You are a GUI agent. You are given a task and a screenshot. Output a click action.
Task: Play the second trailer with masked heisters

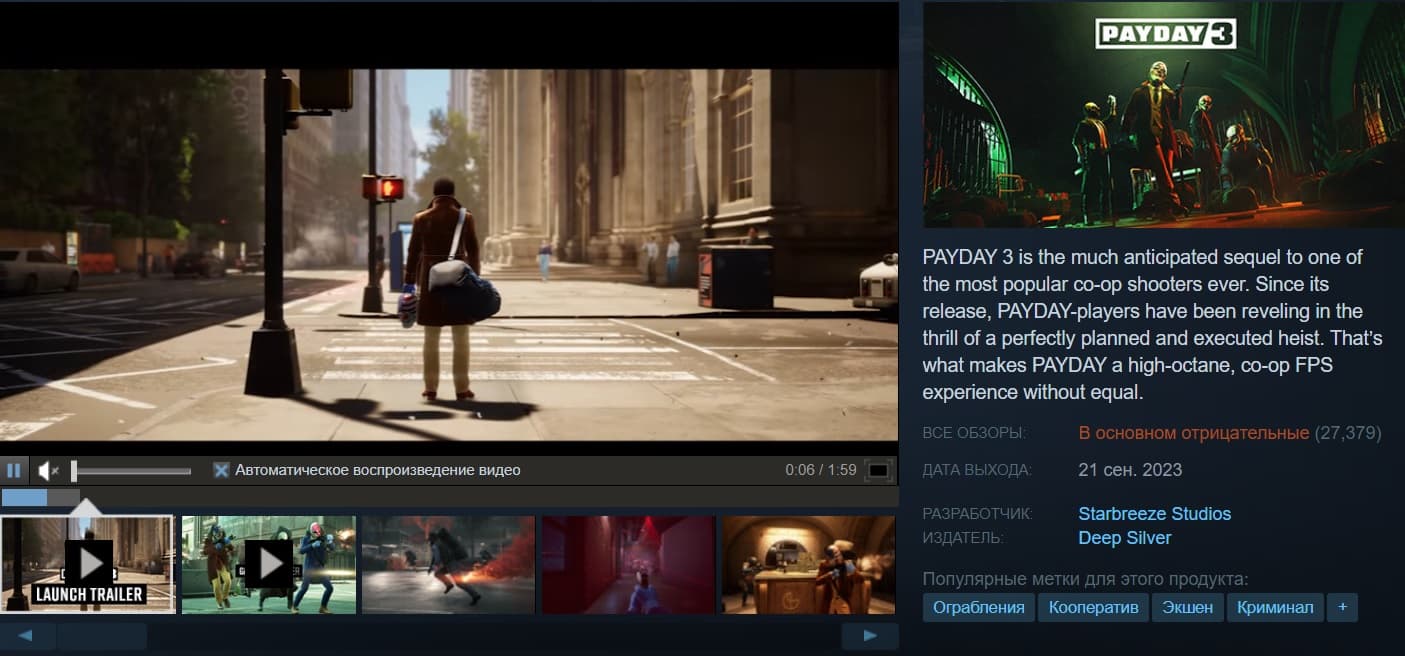pos(269,565)
